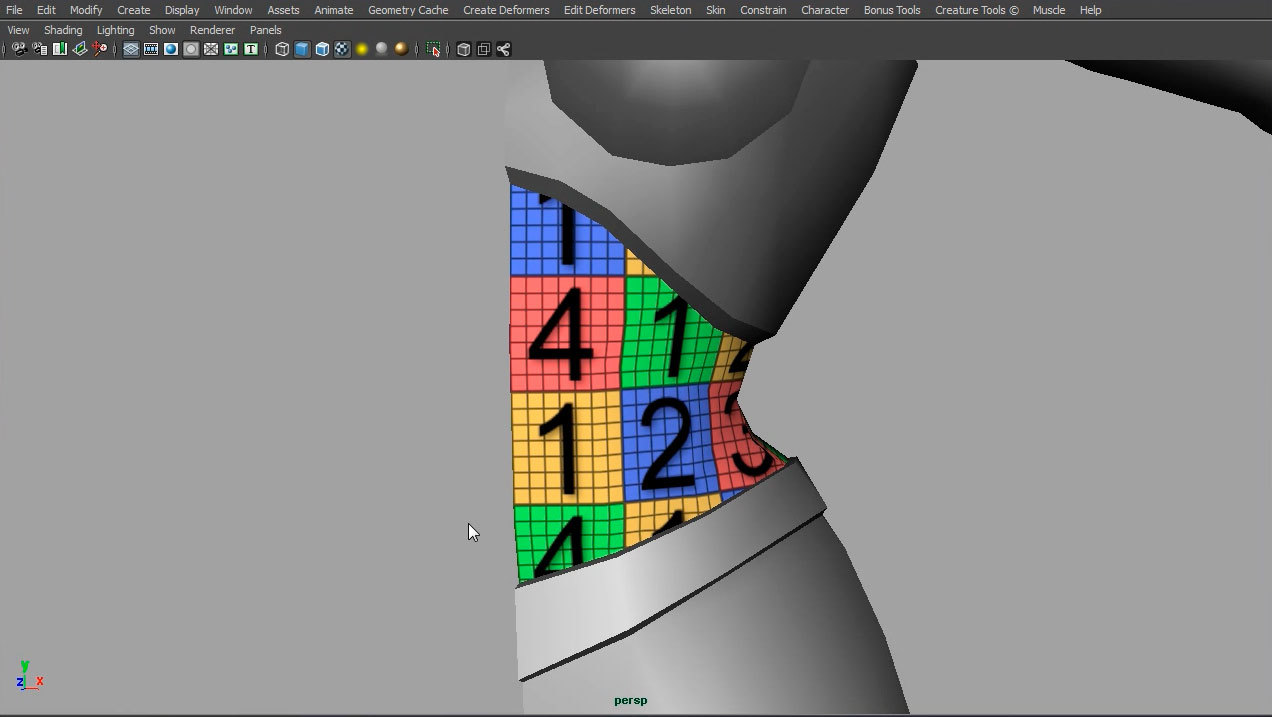Open the Shading panel menu
The height and width of the screenshot is (717, 1272).
63,30
